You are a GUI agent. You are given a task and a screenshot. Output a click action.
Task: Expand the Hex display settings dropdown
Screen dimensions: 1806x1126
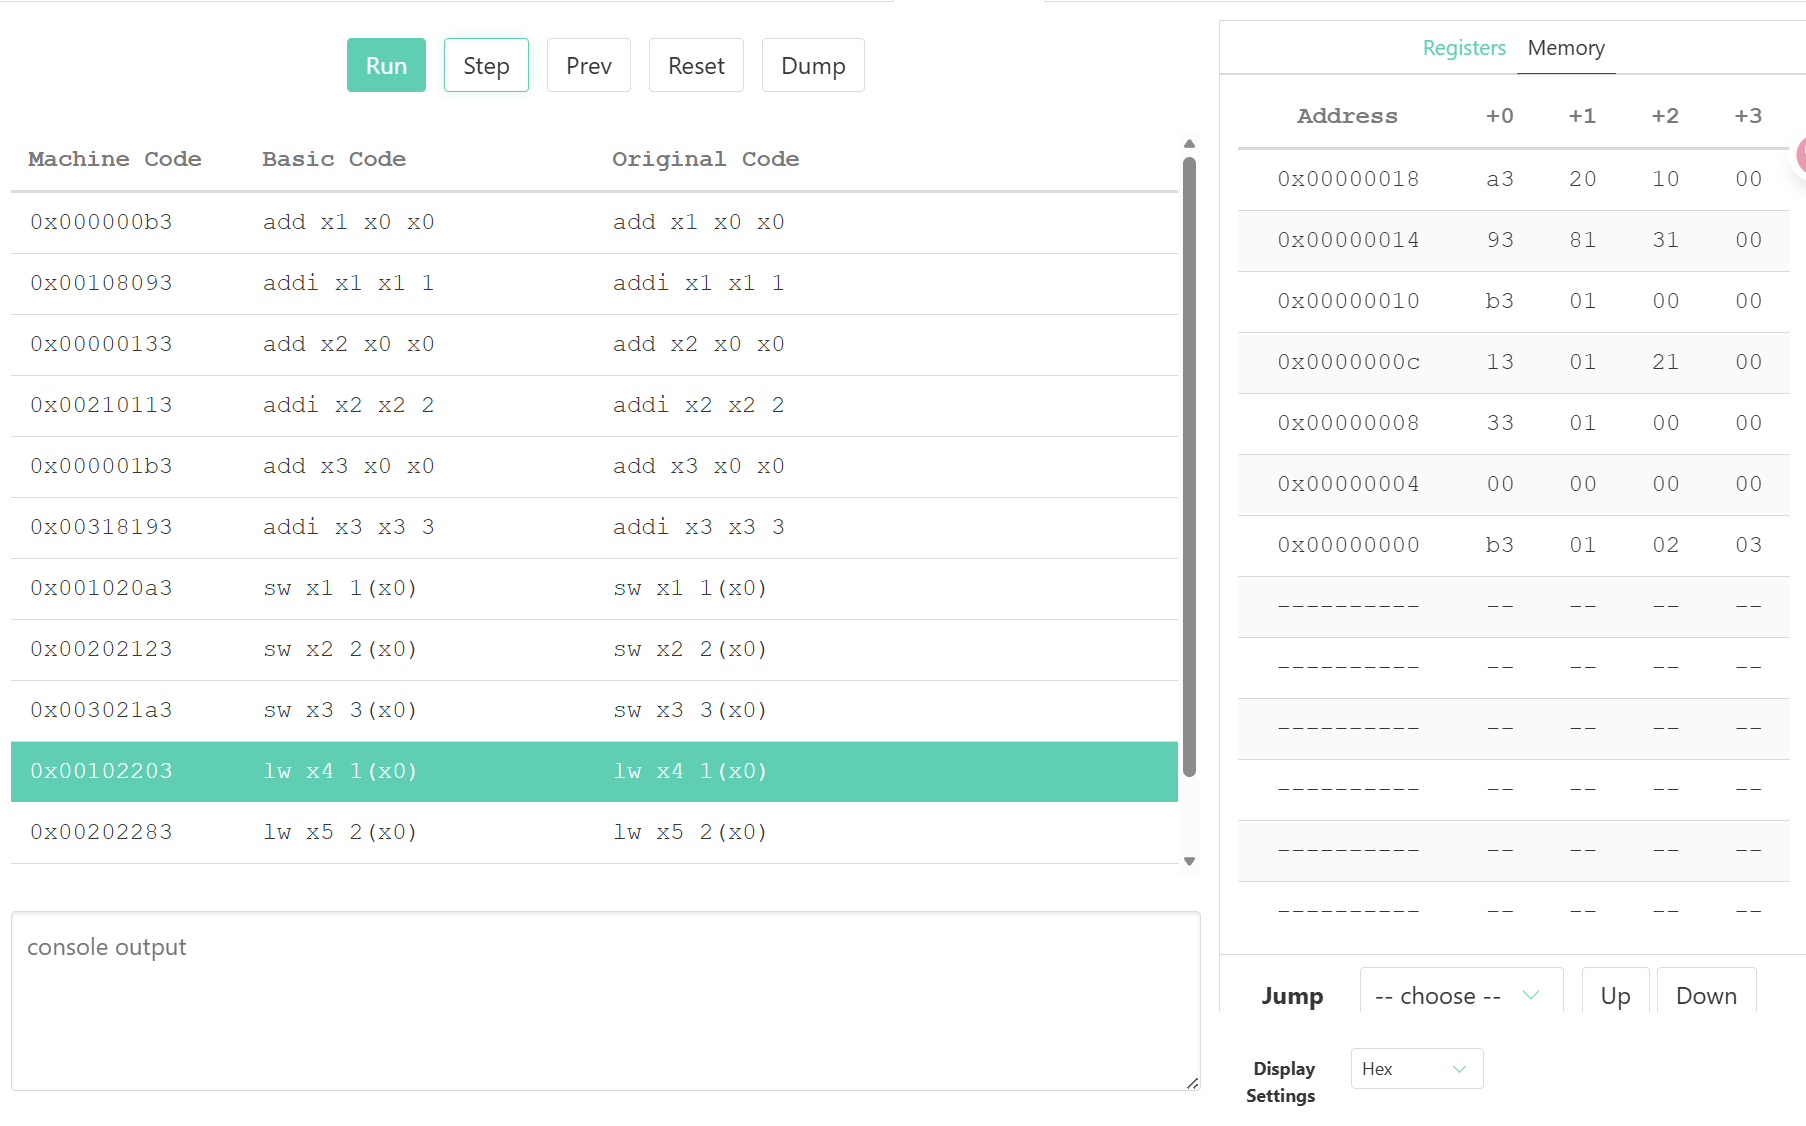(x=1416, y=1069)
